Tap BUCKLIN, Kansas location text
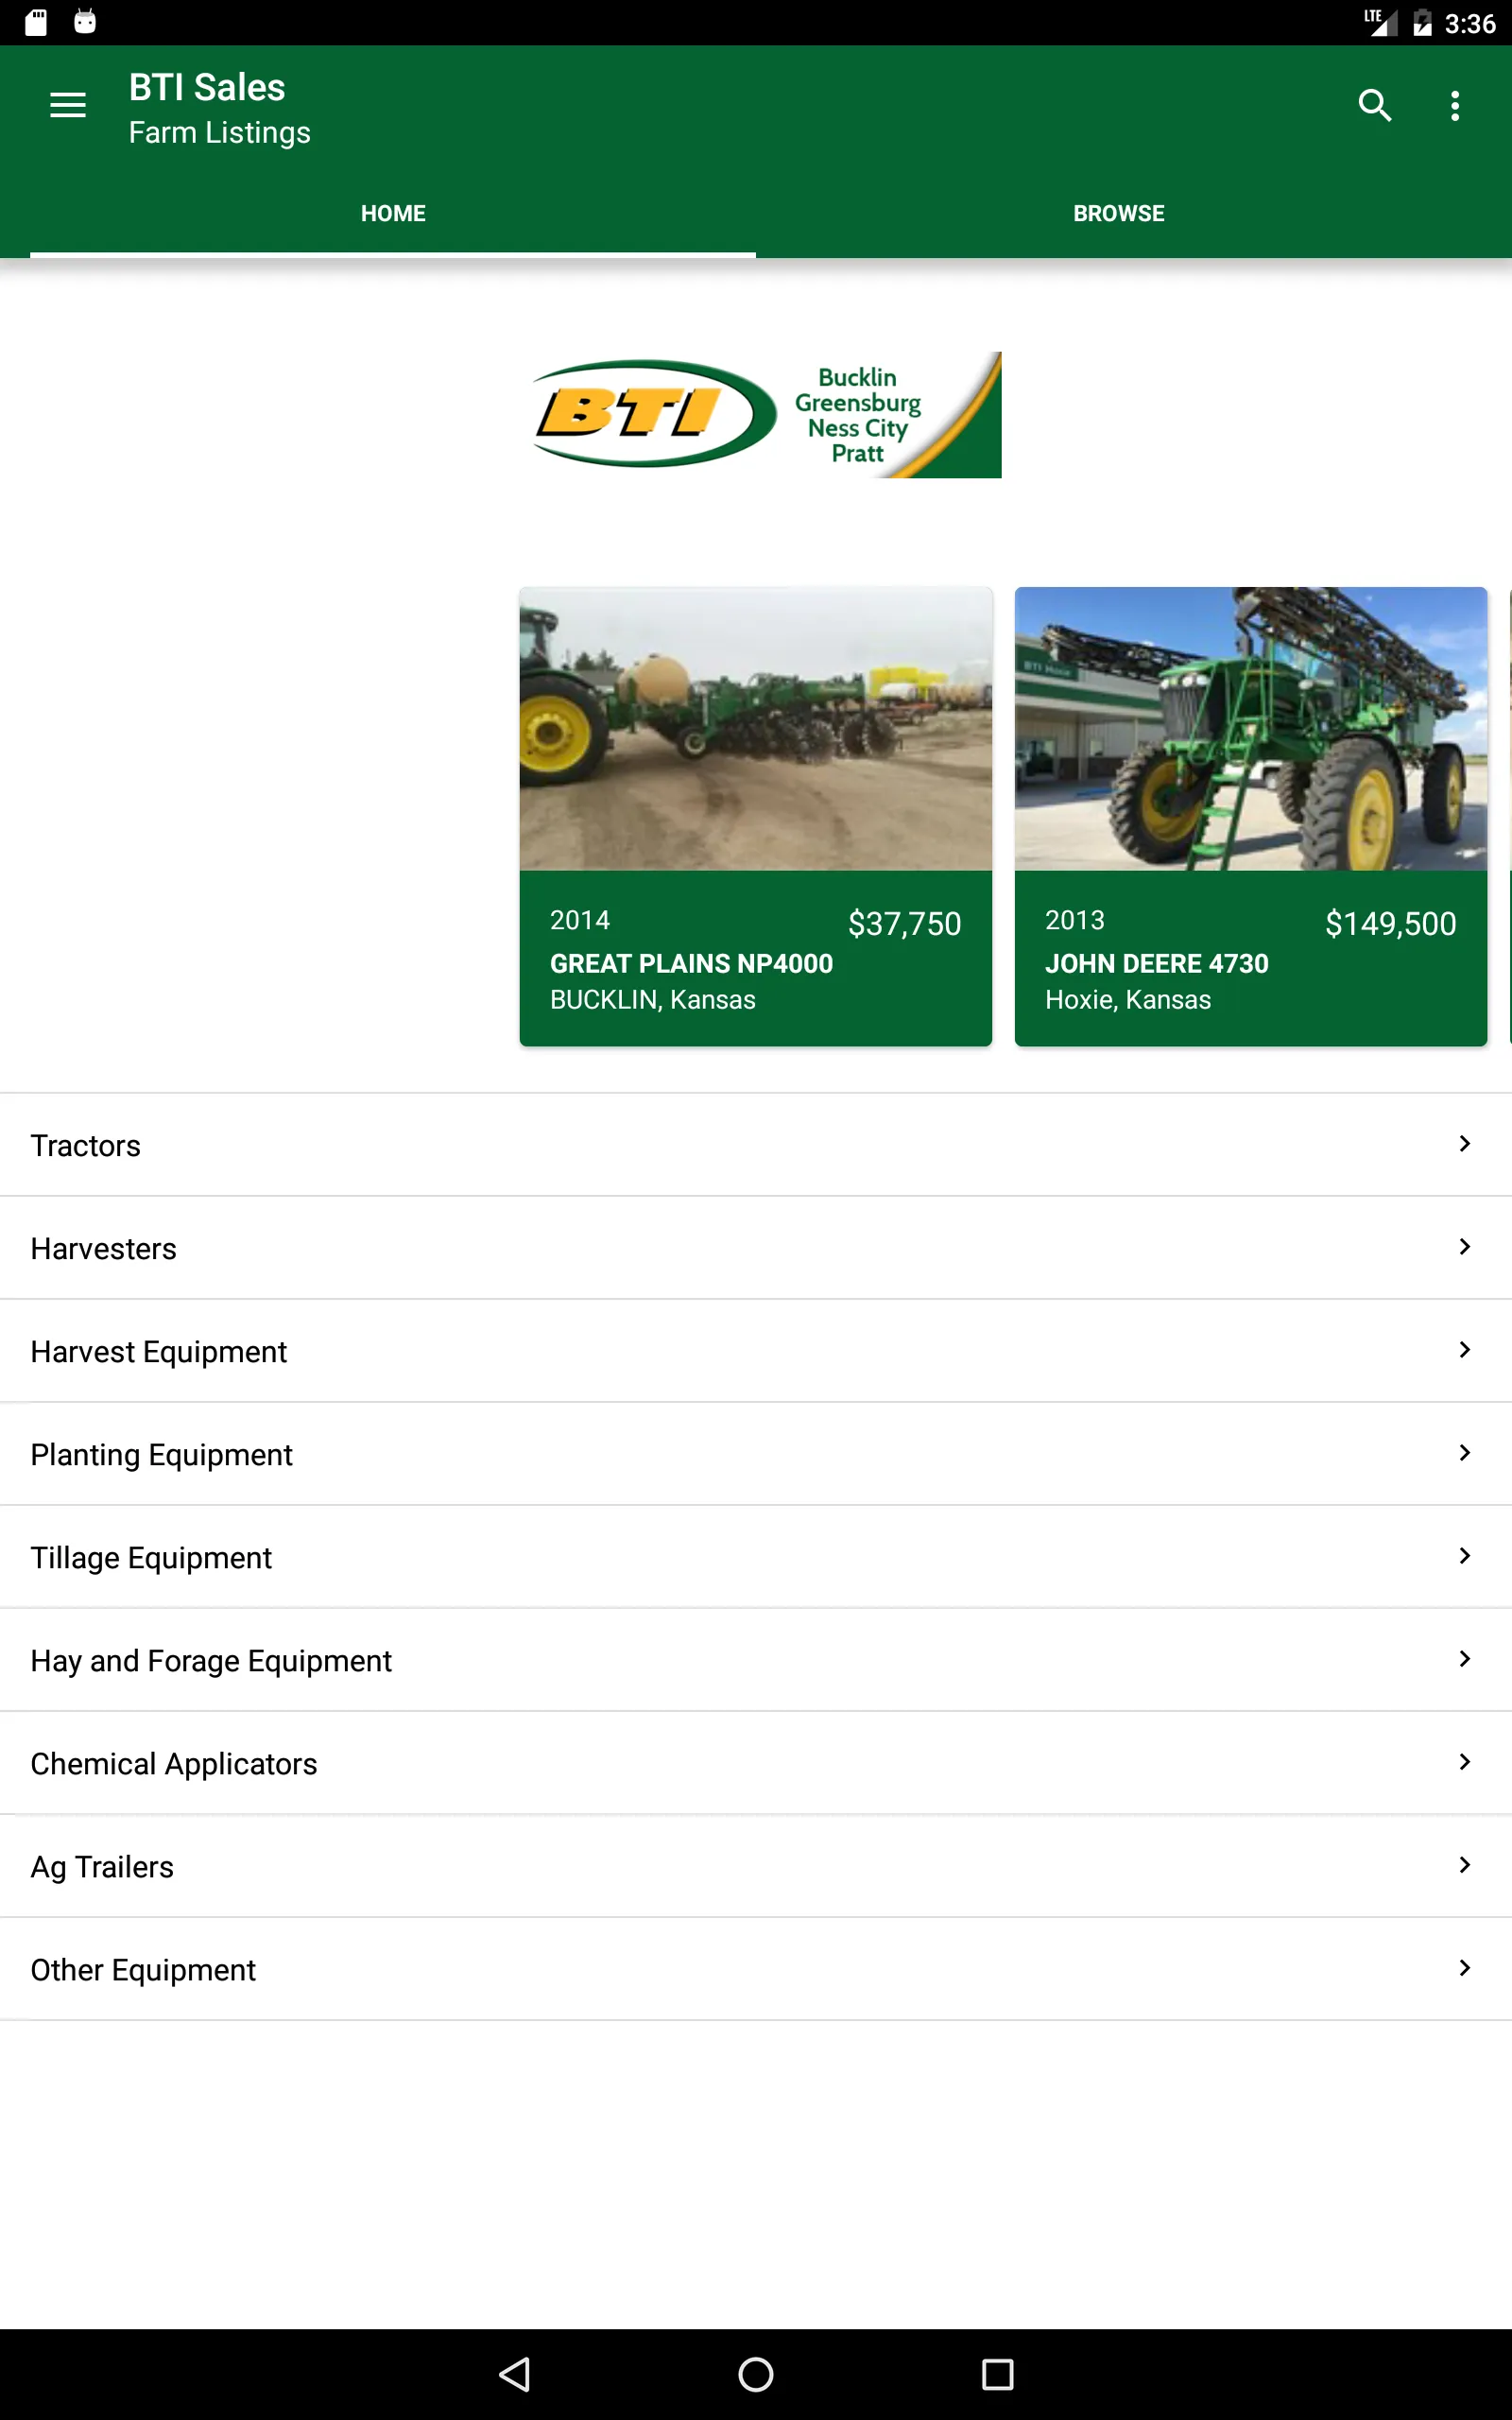 (x=652, y=1000)
